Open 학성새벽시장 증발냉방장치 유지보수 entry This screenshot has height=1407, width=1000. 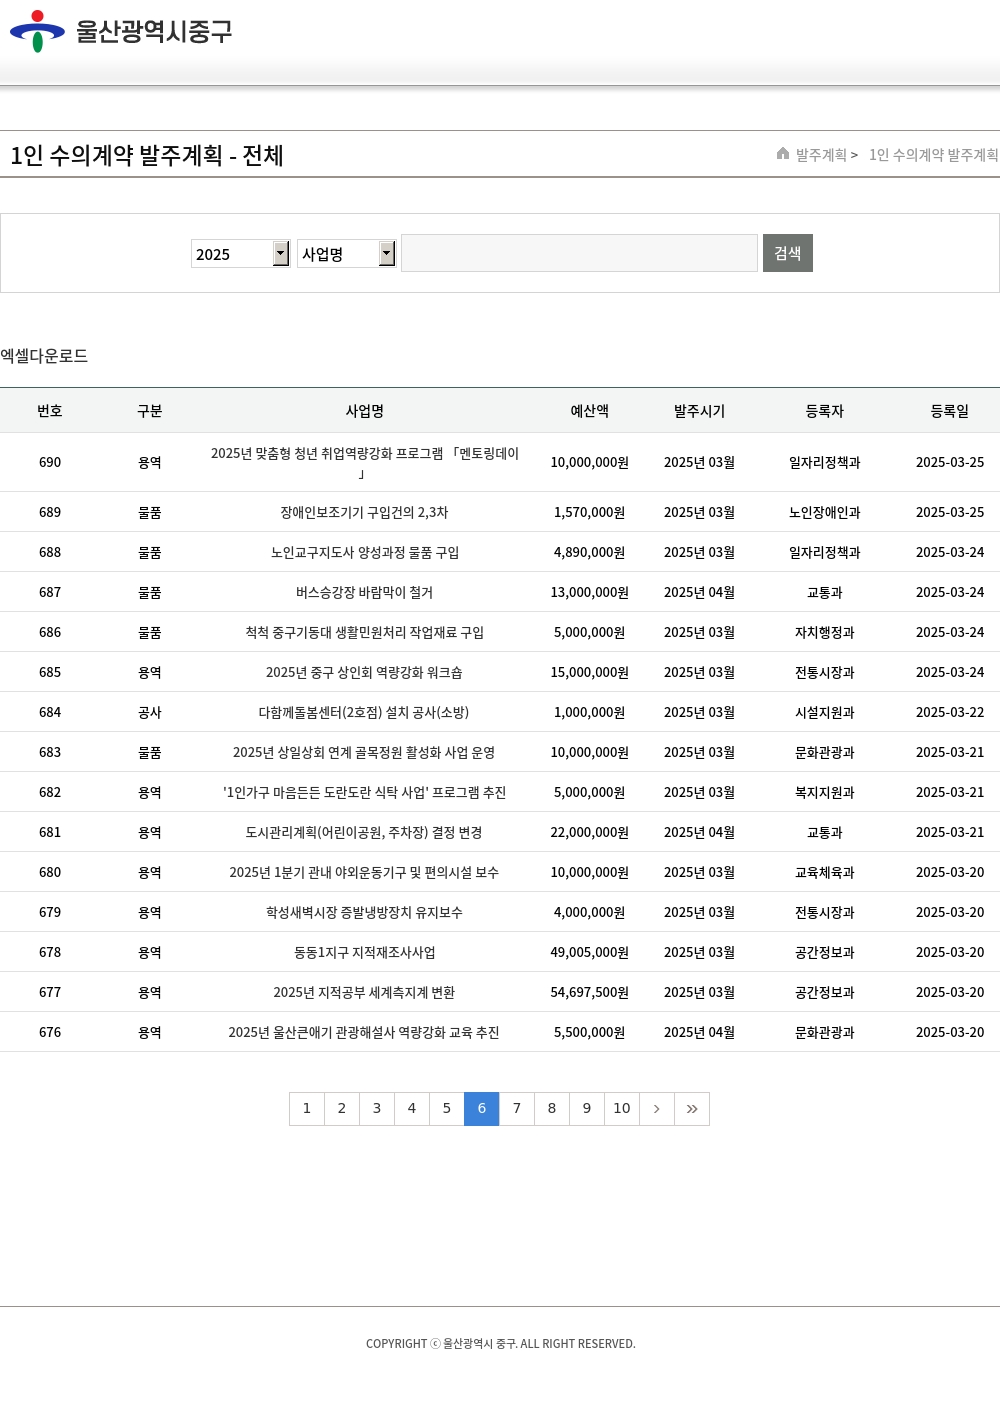click(364, 913)
